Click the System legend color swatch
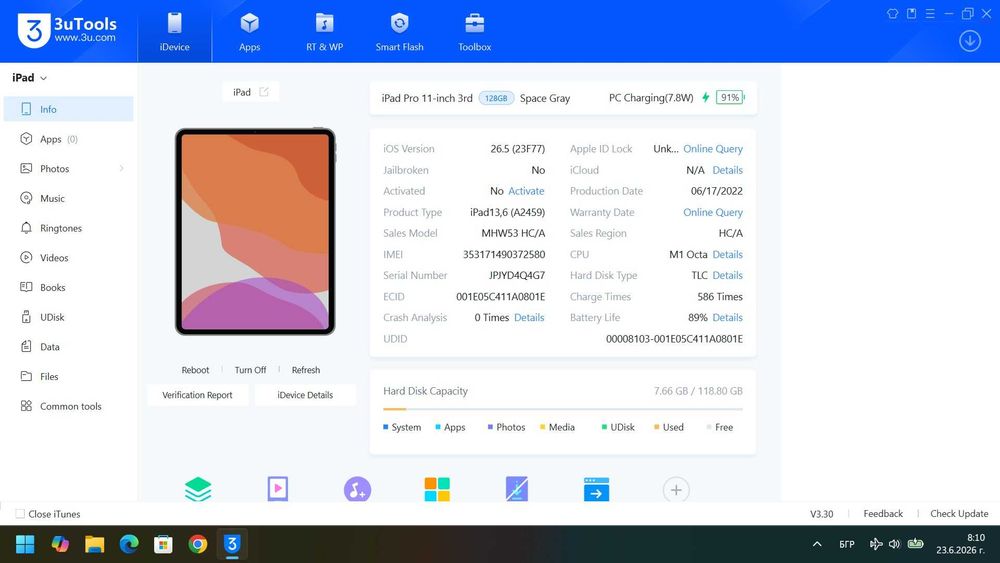Image resolution: width=1000 pixels, height=563 pixels. [385, 427]
